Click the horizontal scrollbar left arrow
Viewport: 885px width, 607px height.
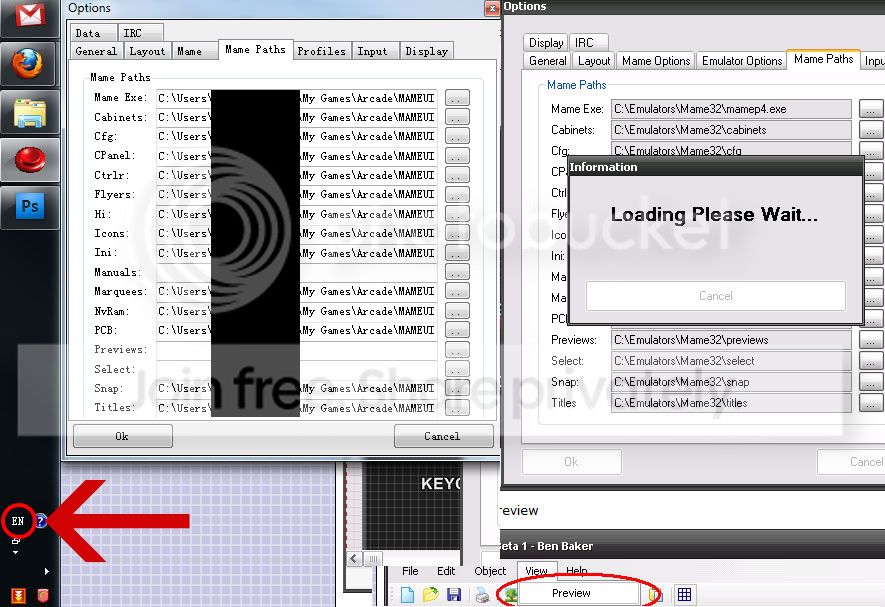coord(354,559)
